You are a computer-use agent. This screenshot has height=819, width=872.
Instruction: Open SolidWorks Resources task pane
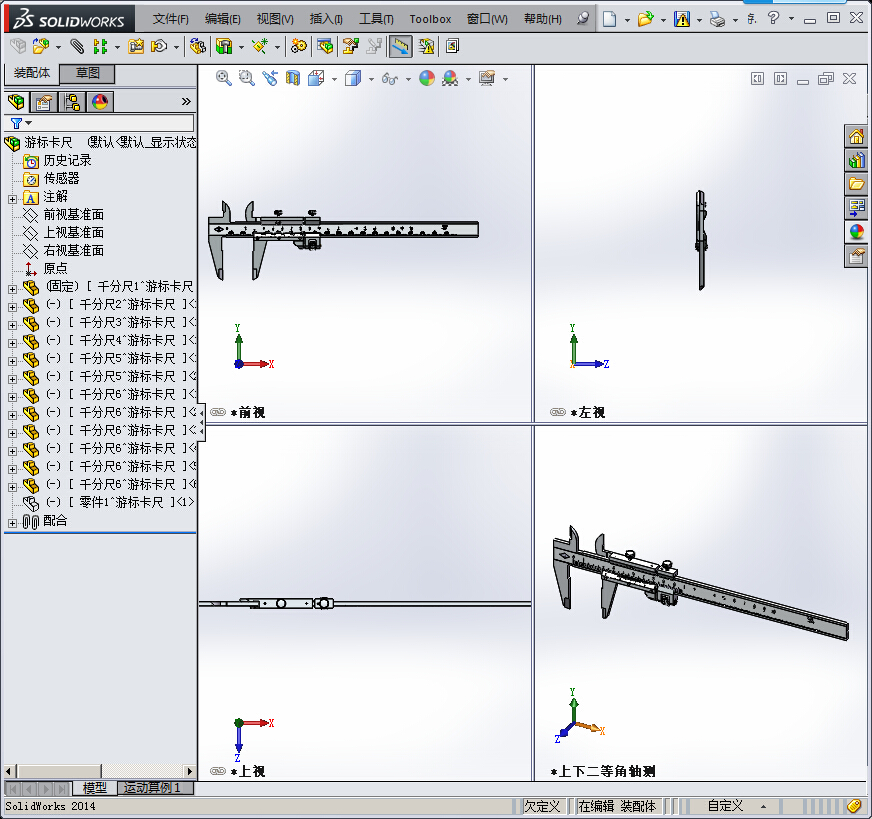856,136
